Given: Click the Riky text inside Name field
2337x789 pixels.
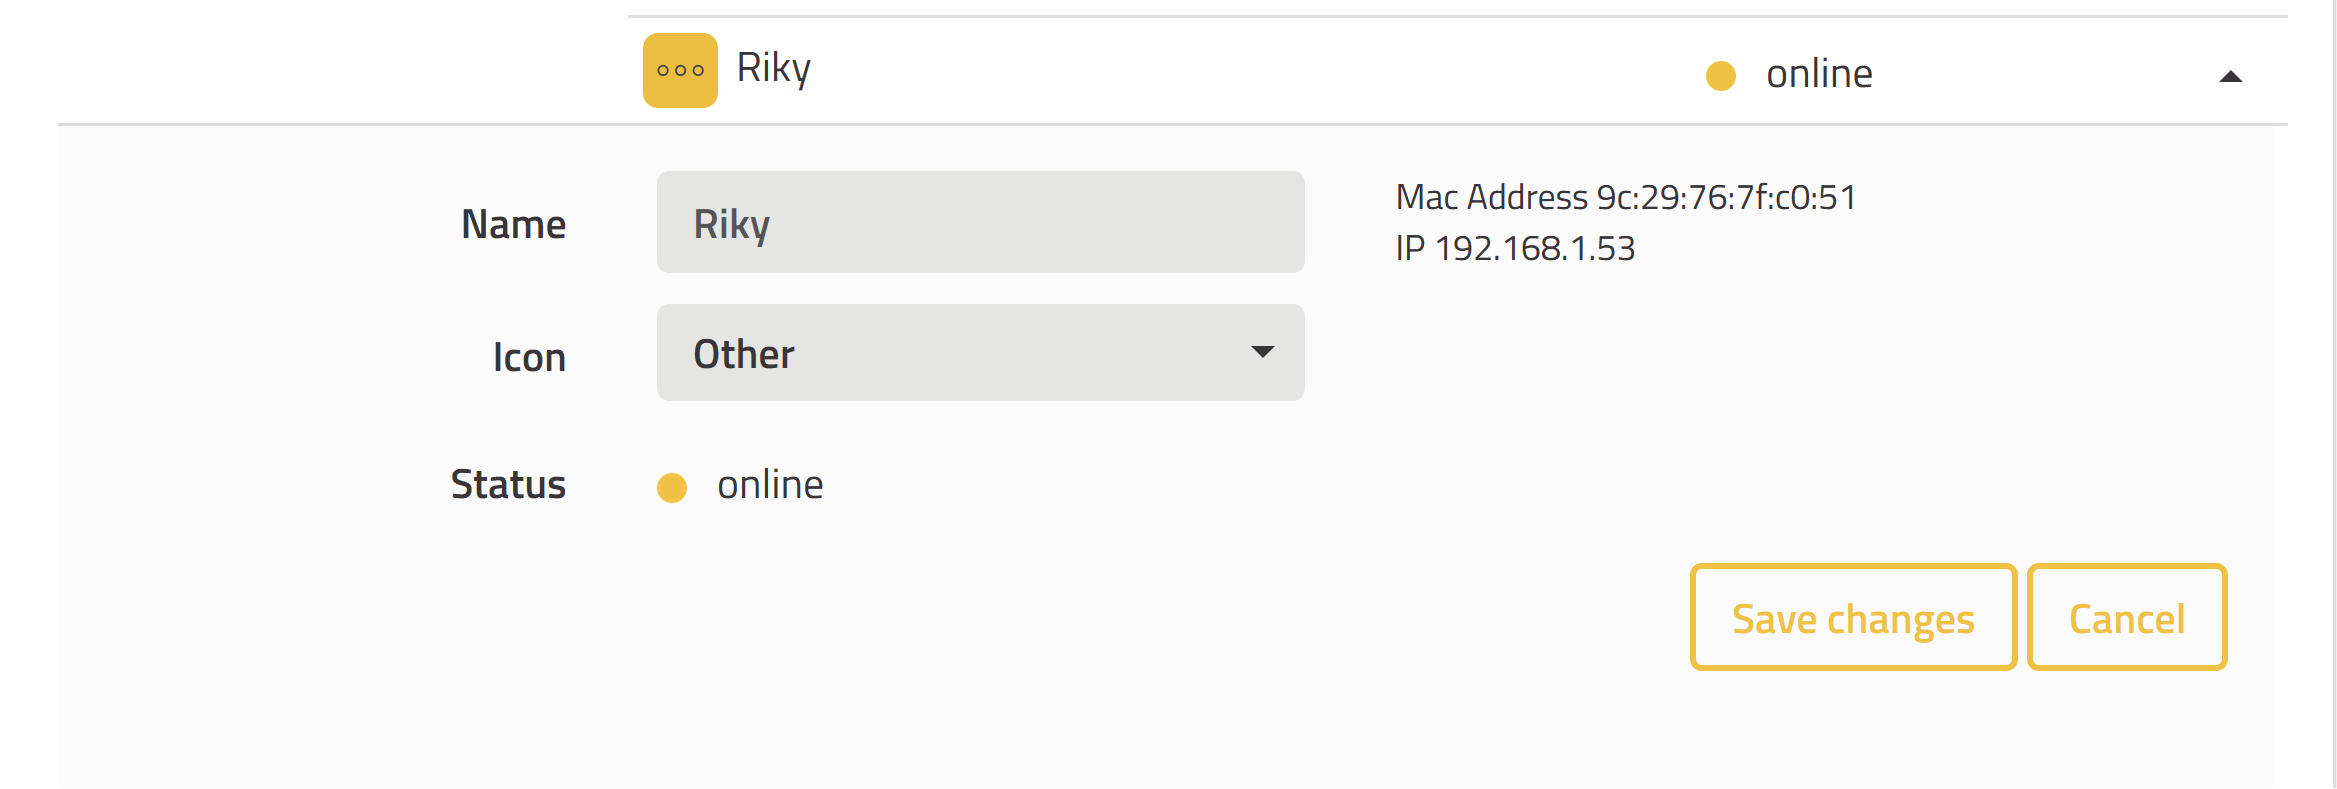Looking at the screenshot, I should 731,225.
